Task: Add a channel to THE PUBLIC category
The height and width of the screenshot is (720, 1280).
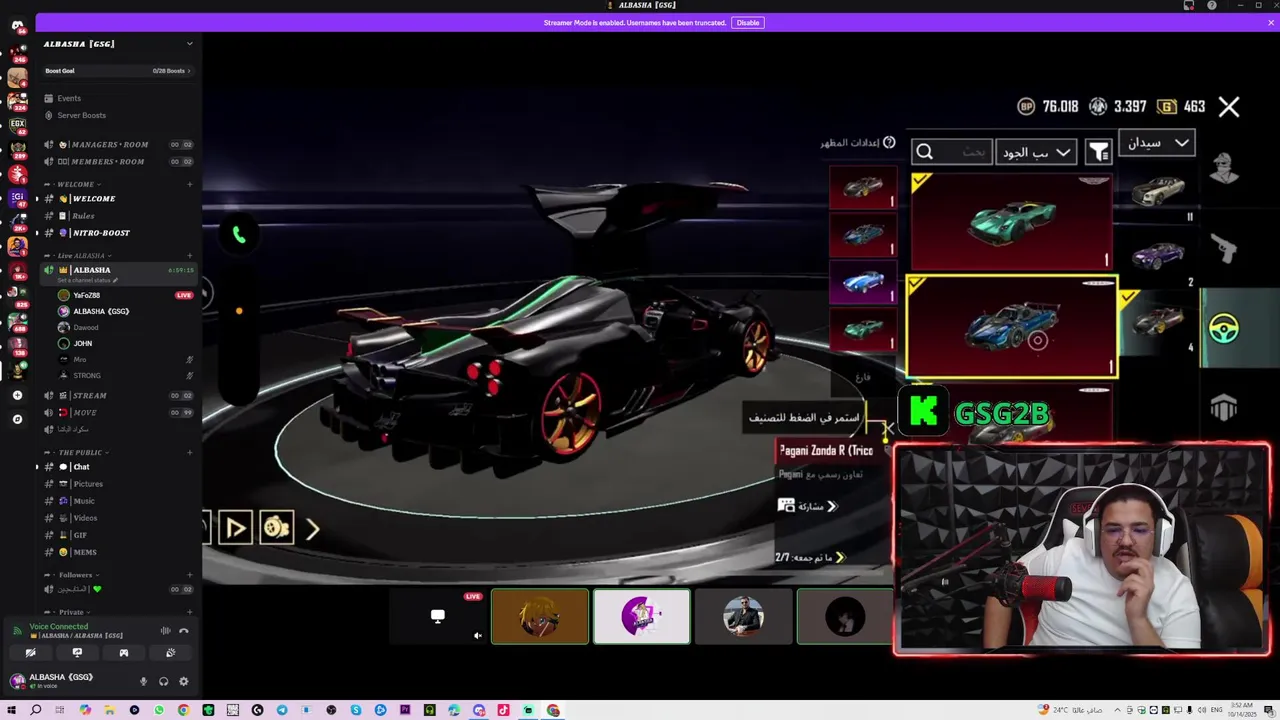Action: click(x=189, y=453)
